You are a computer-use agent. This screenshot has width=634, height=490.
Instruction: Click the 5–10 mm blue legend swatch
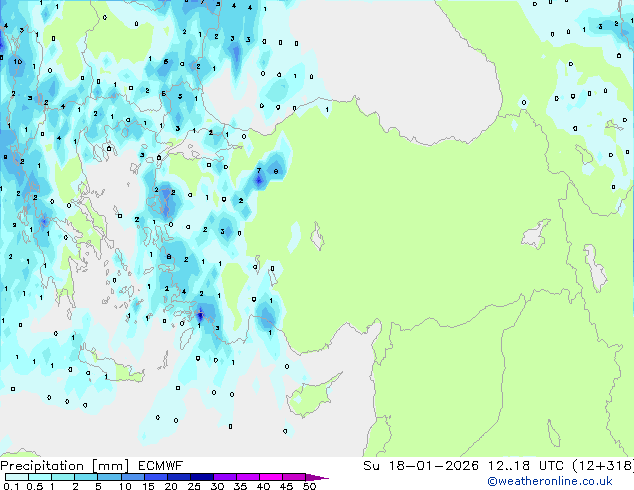(109, 477)
